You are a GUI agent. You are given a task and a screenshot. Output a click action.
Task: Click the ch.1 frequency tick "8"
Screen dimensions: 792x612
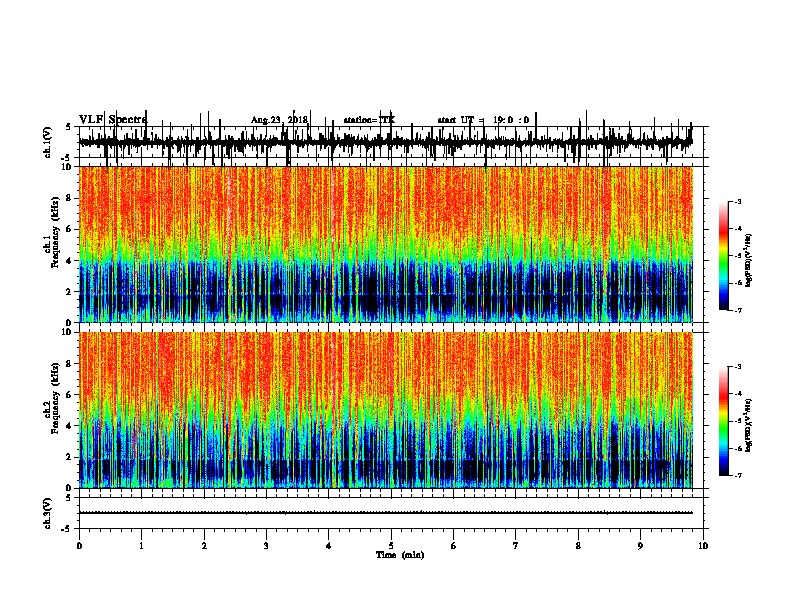69,198
